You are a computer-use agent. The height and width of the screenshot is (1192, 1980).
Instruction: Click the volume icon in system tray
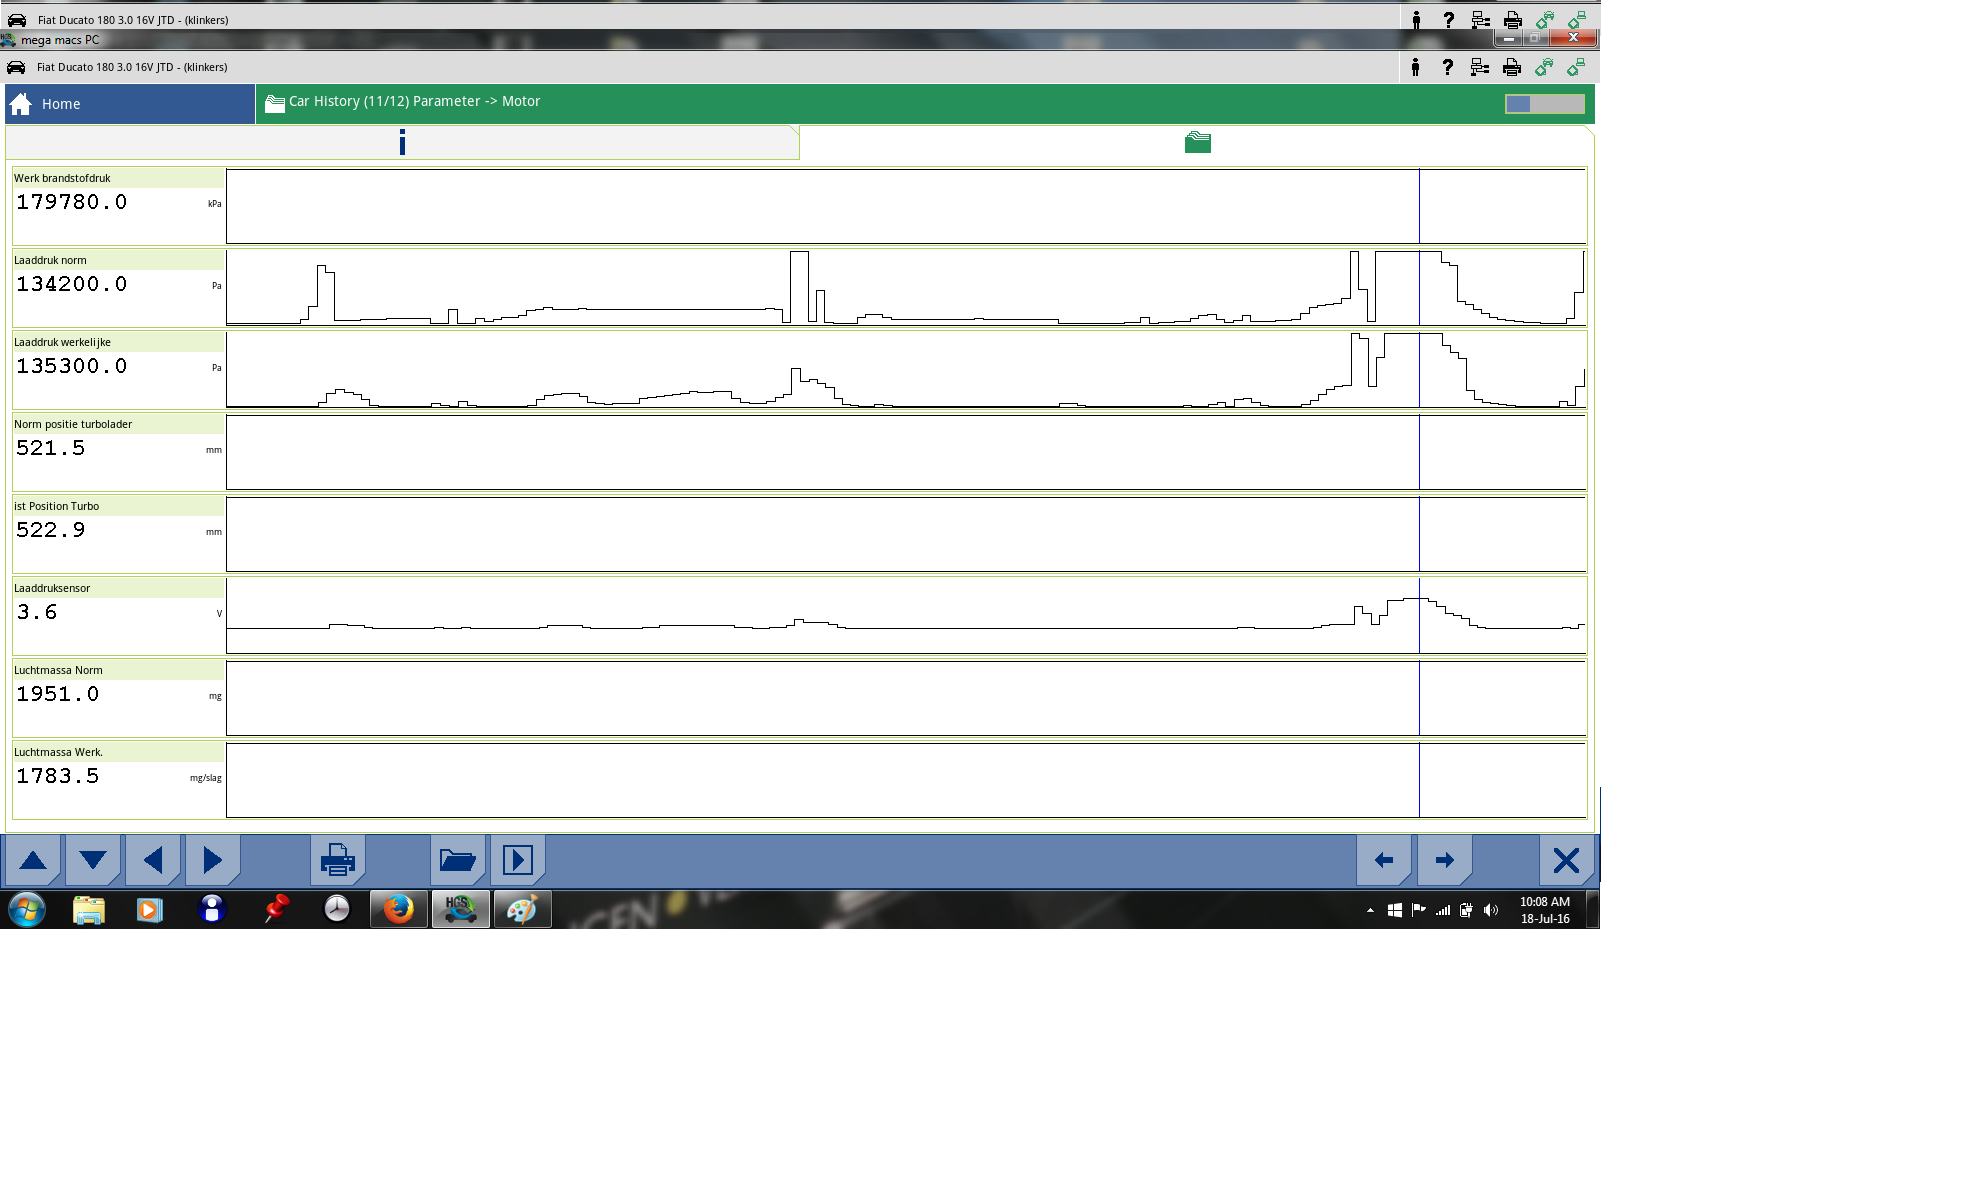pyautogui.click(x=1490, y=910)
